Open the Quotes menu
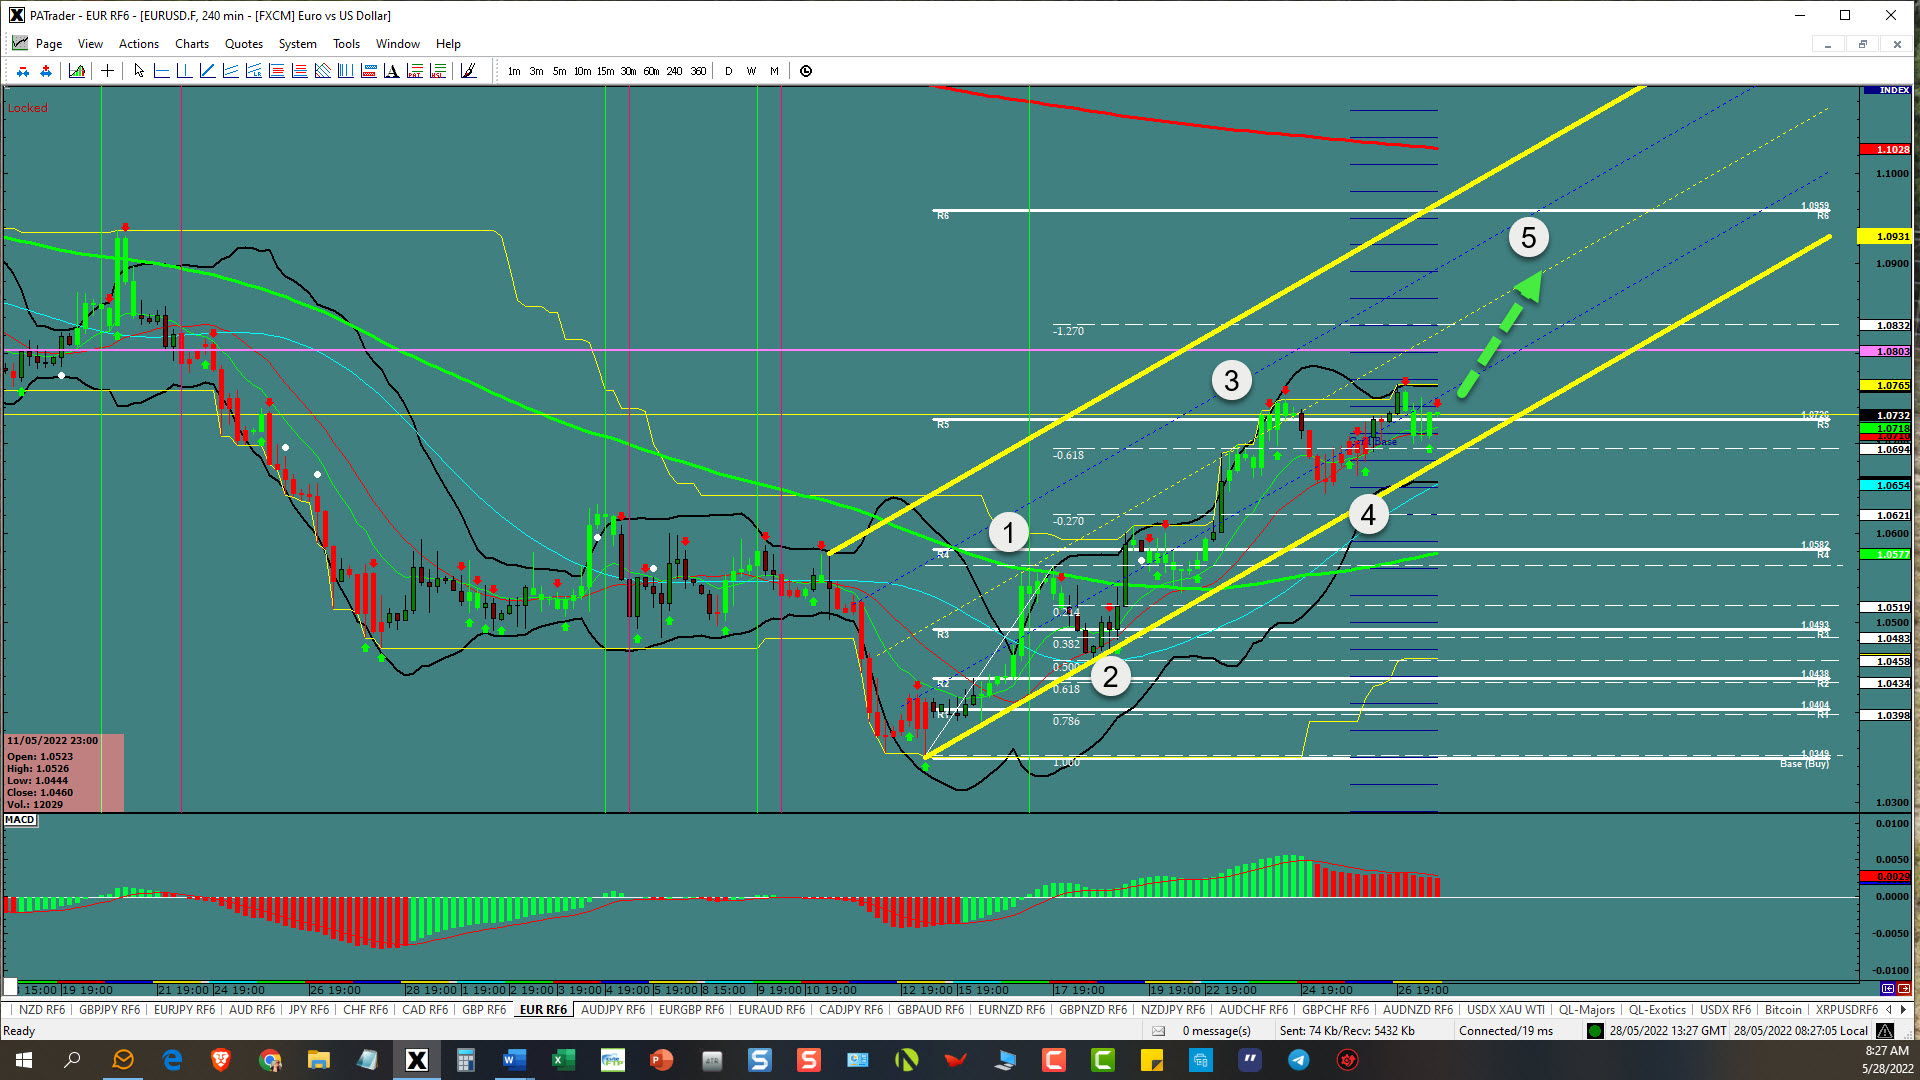This screenshot has width=1920, height=1080. pyautogui.click(x=244, y=44)
